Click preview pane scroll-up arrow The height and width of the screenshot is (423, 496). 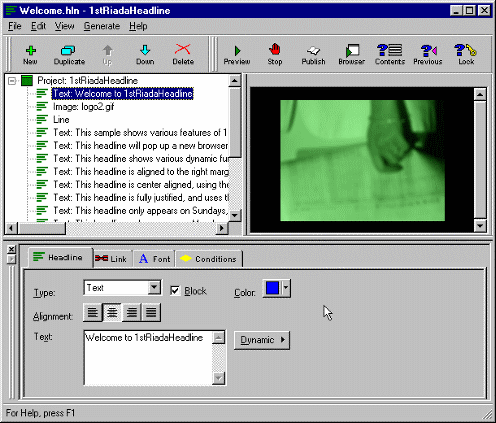[x=480, y=95]
